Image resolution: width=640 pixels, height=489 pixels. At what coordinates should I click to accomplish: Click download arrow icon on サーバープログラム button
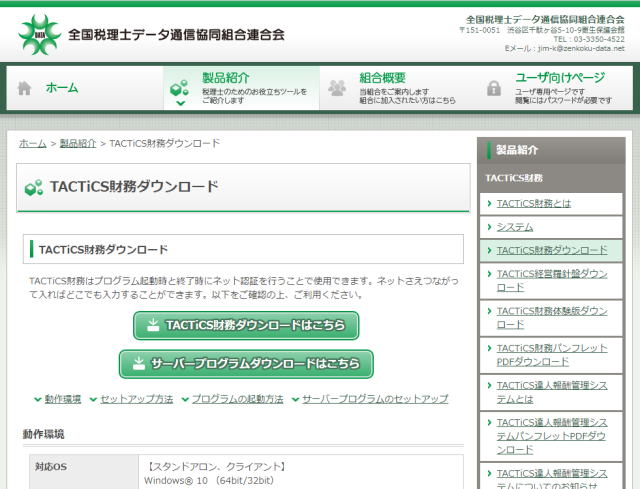click(x=139, y=363)
